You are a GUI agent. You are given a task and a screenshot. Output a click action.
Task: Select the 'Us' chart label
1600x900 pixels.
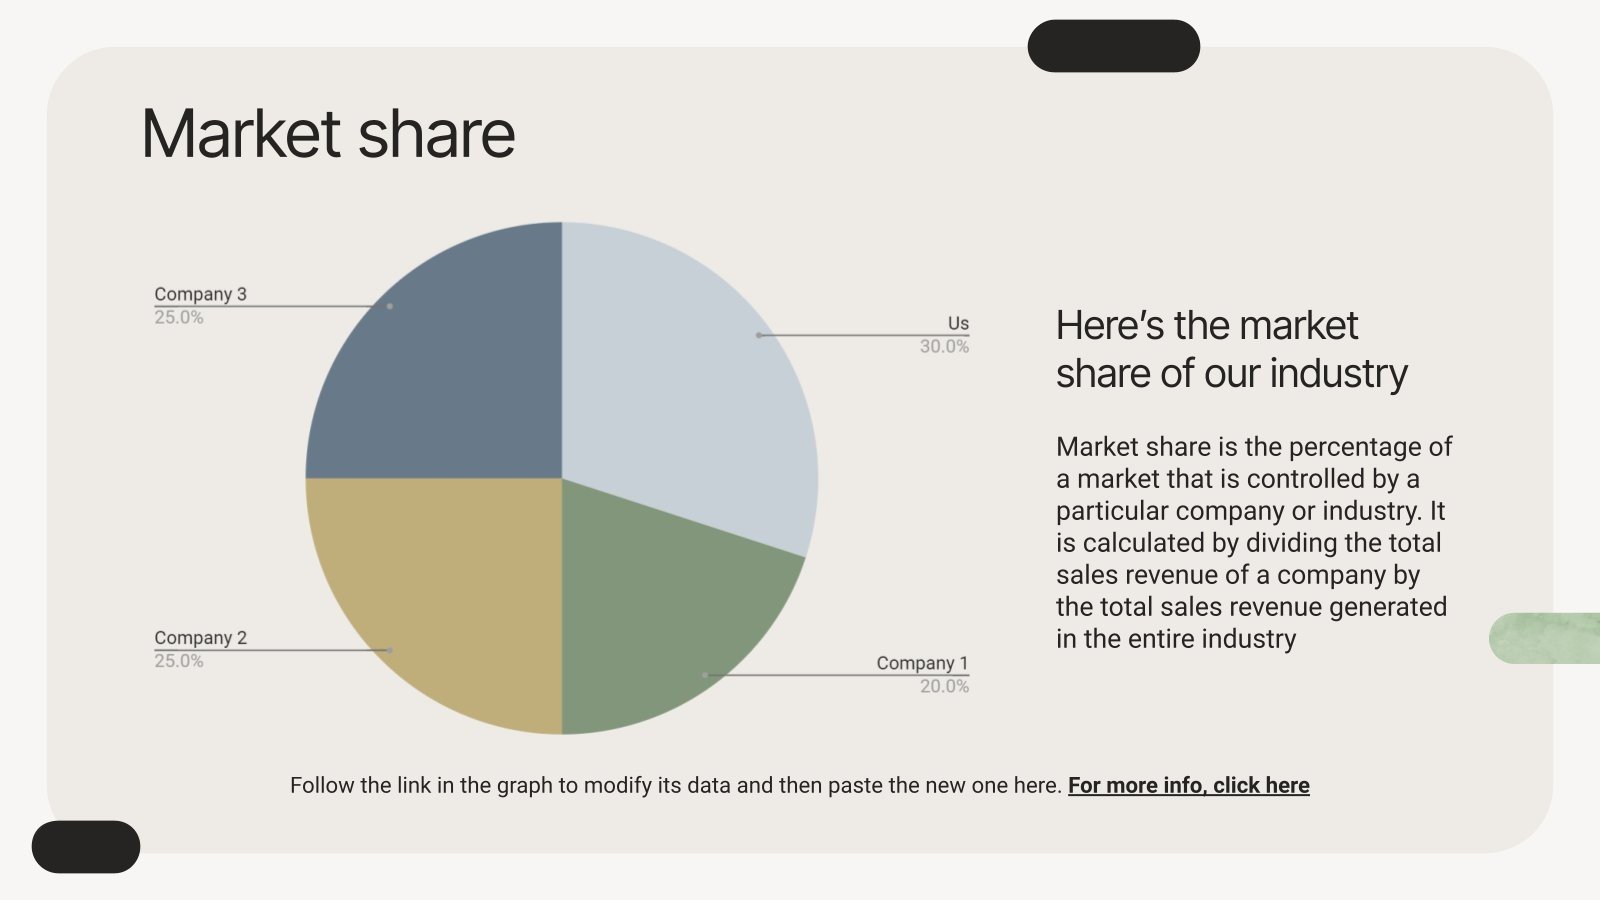coord(958,323)
